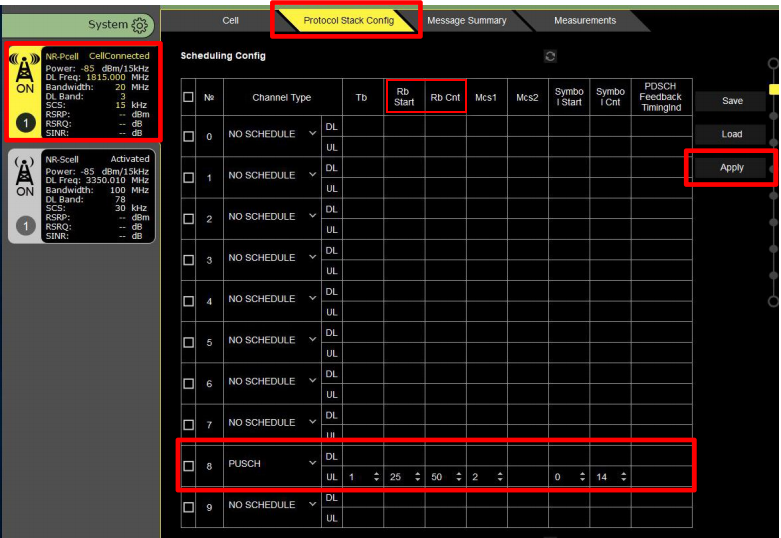Adjust the Rb Cnt stepper showing 50
Image resolution: width=781 pixels, height=538 pixels.
[x=459, y=478]
